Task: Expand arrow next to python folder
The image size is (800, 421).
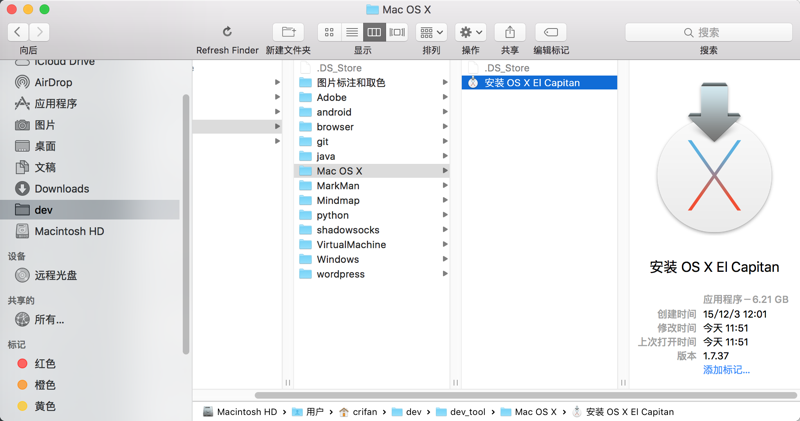Action: (x=445, y=215)
